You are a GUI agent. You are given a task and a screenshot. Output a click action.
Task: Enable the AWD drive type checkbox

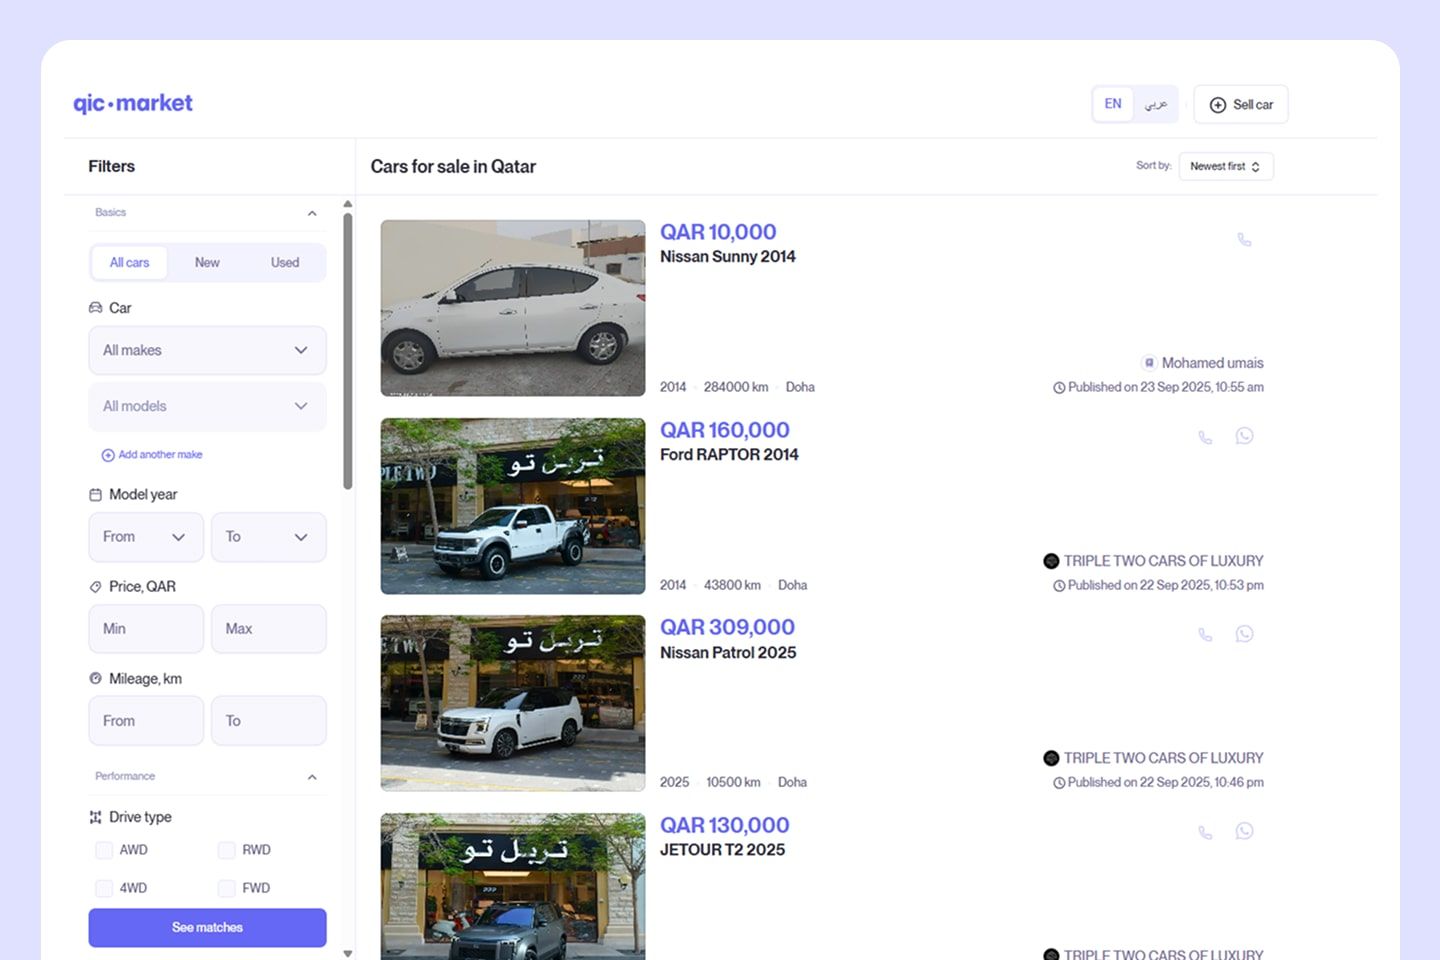coord(104,849)
